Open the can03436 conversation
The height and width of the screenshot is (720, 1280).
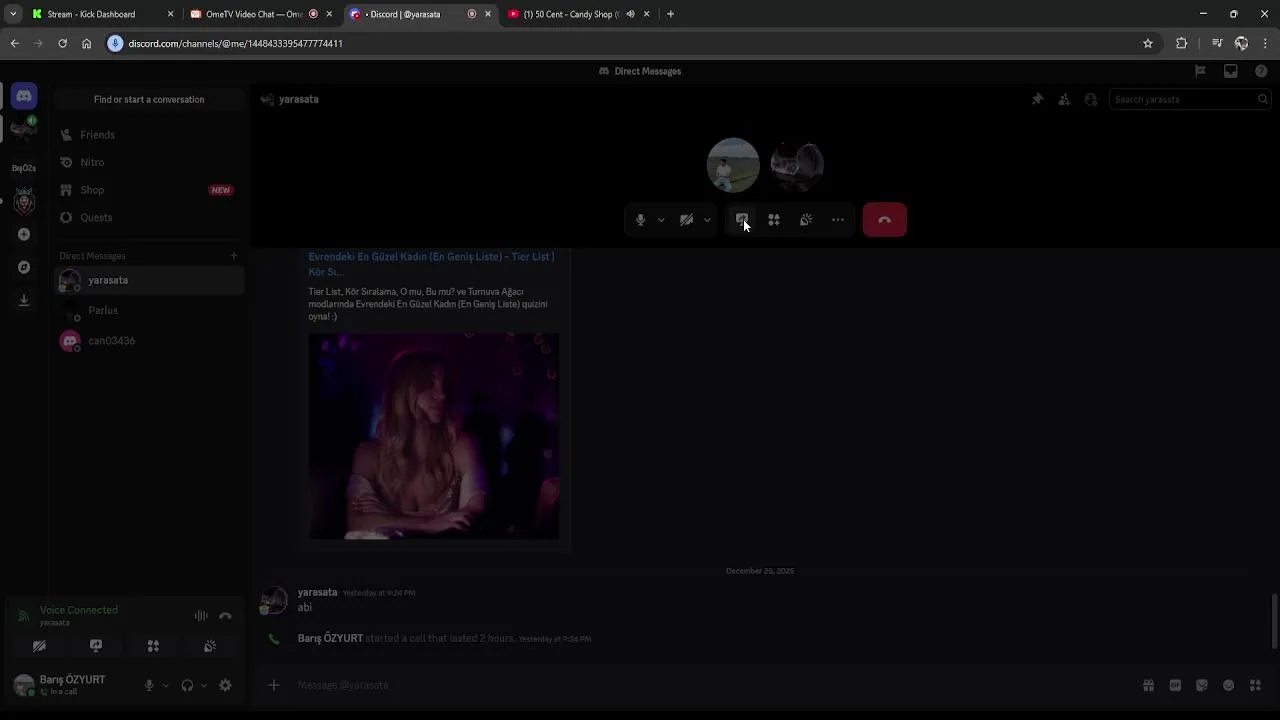coord(149,341)
